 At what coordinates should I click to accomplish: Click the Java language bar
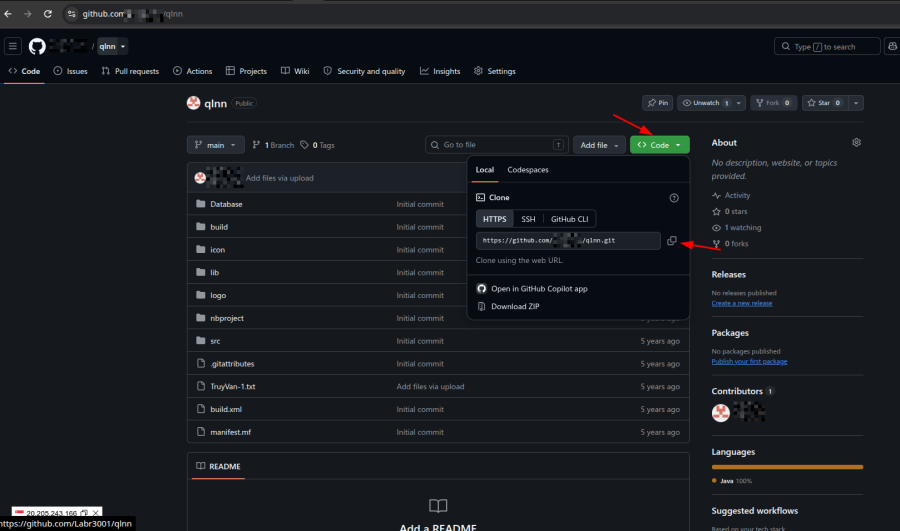coord(787,467)
